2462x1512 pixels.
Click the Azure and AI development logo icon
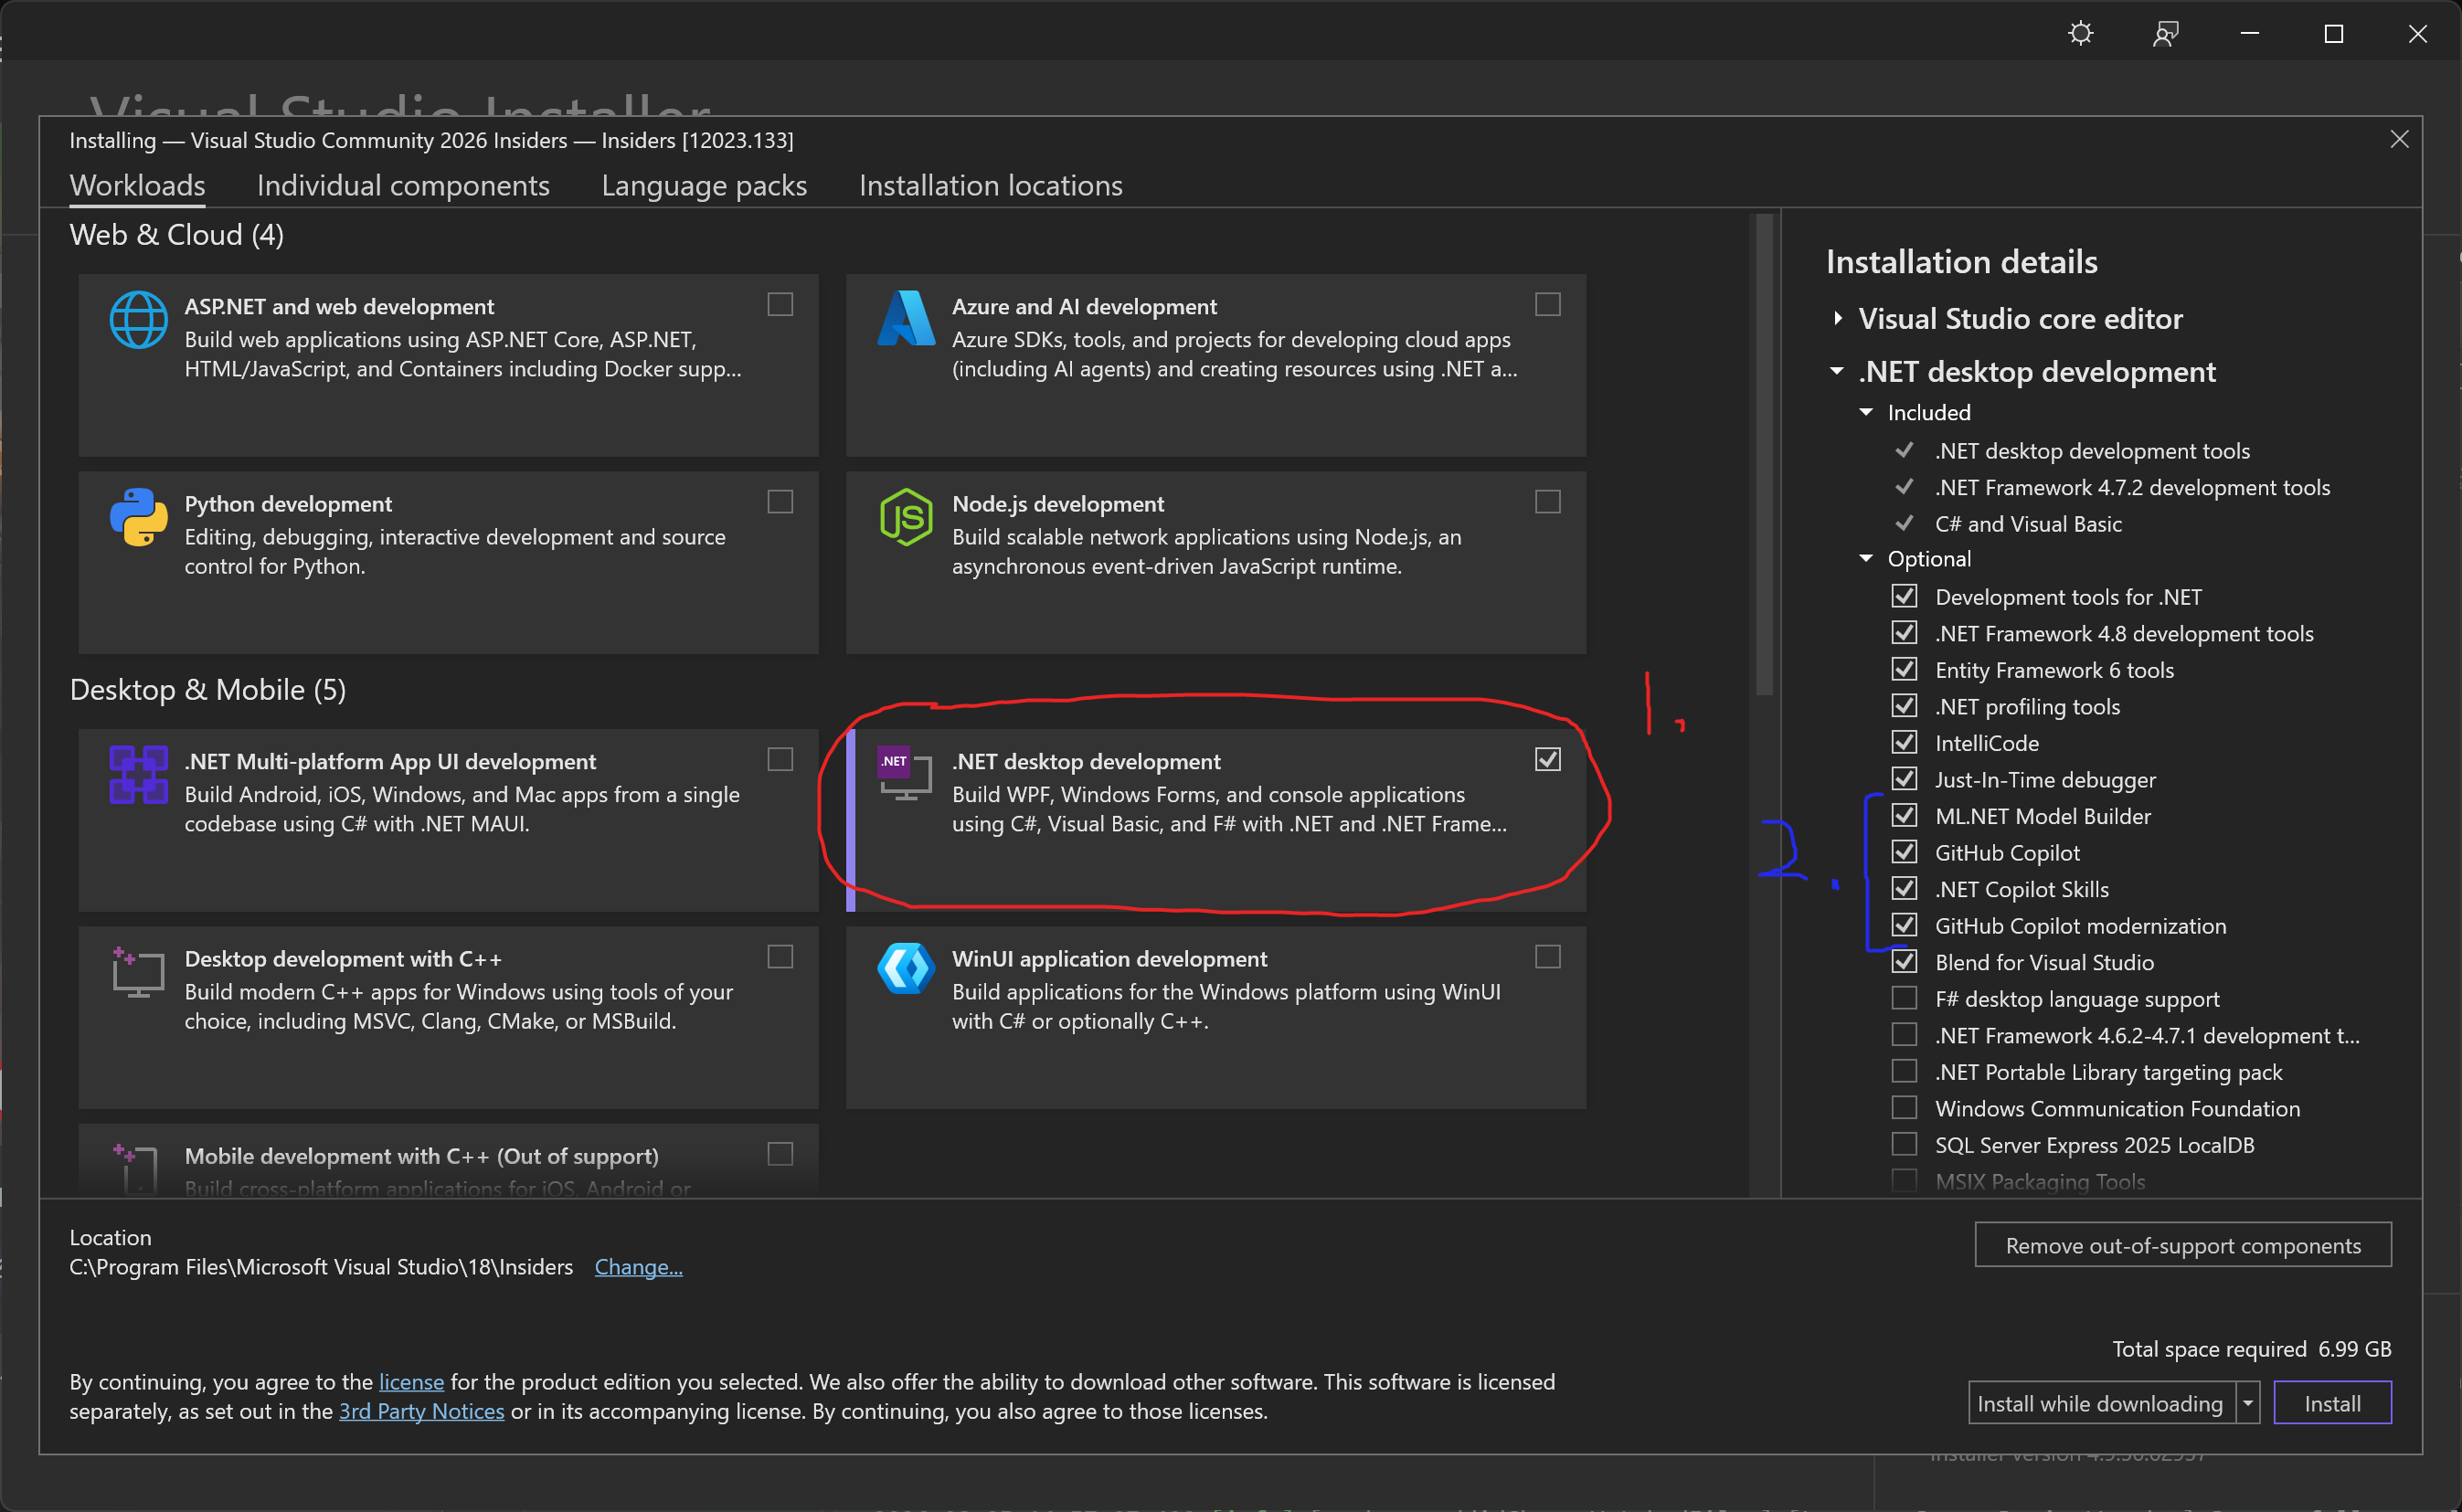(x=906, y=318)
